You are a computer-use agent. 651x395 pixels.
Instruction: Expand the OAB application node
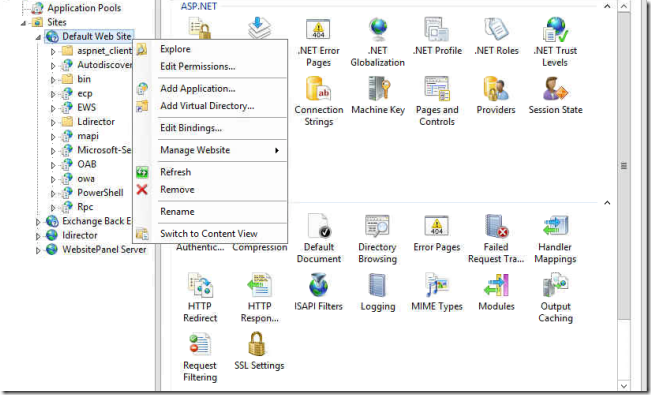click(x=53, y=165)
